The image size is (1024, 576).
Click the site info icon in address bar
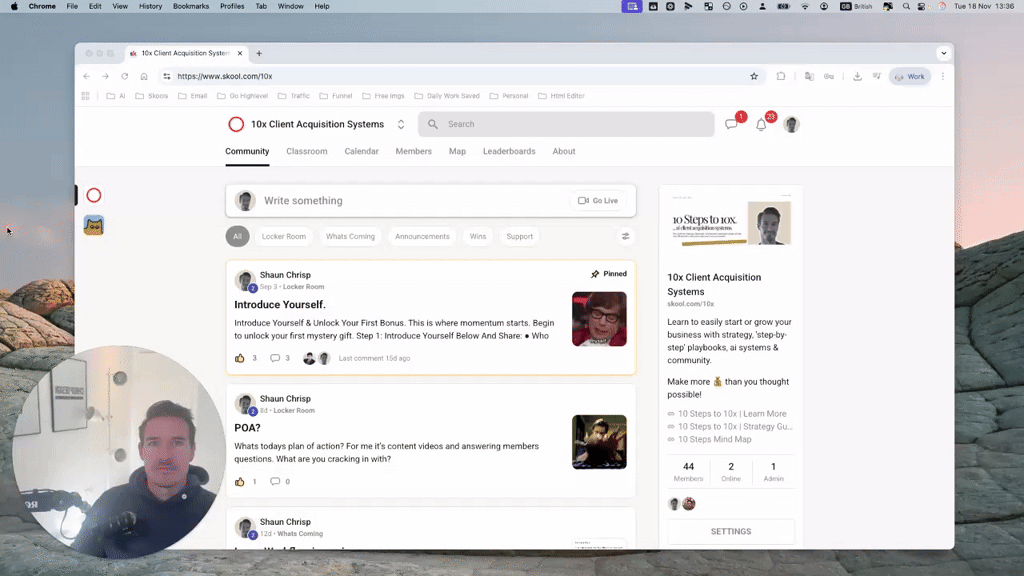(167, 76)
